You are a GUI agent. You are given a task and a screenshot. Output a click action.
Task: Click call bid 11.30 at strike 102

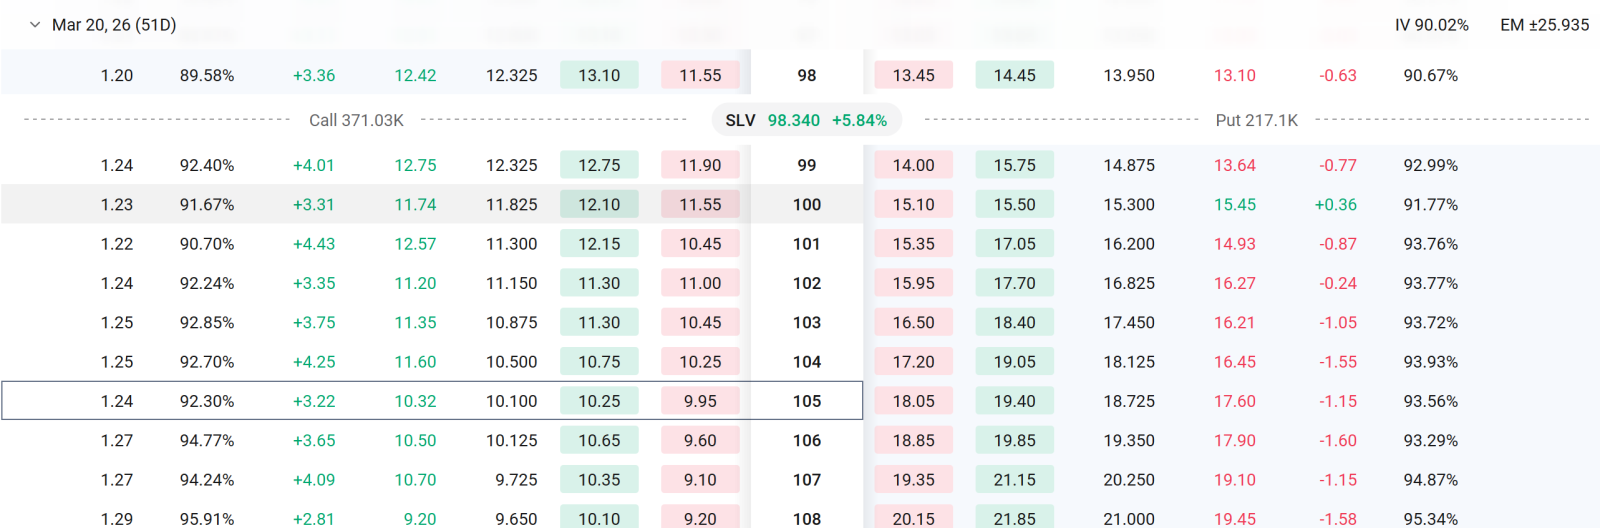point(599,283)
